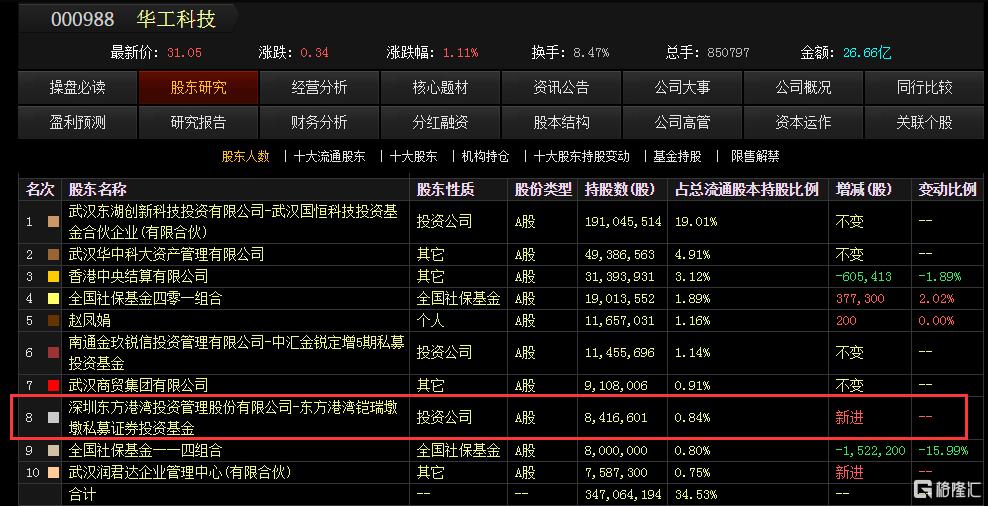Open the 资本运作 section
The width and height of the screenshot is (988, 506).
[803, 122]
